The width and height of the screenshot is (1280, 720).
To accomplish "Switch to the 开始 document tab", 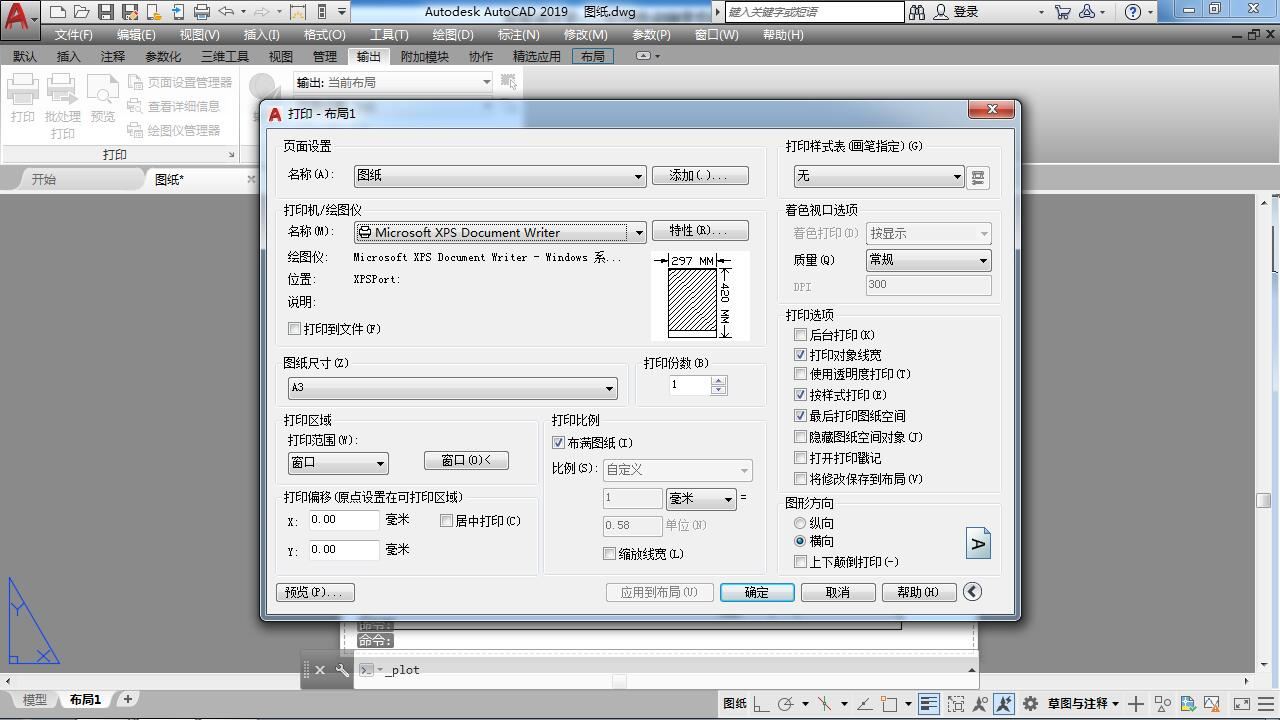I will (44, 179).
